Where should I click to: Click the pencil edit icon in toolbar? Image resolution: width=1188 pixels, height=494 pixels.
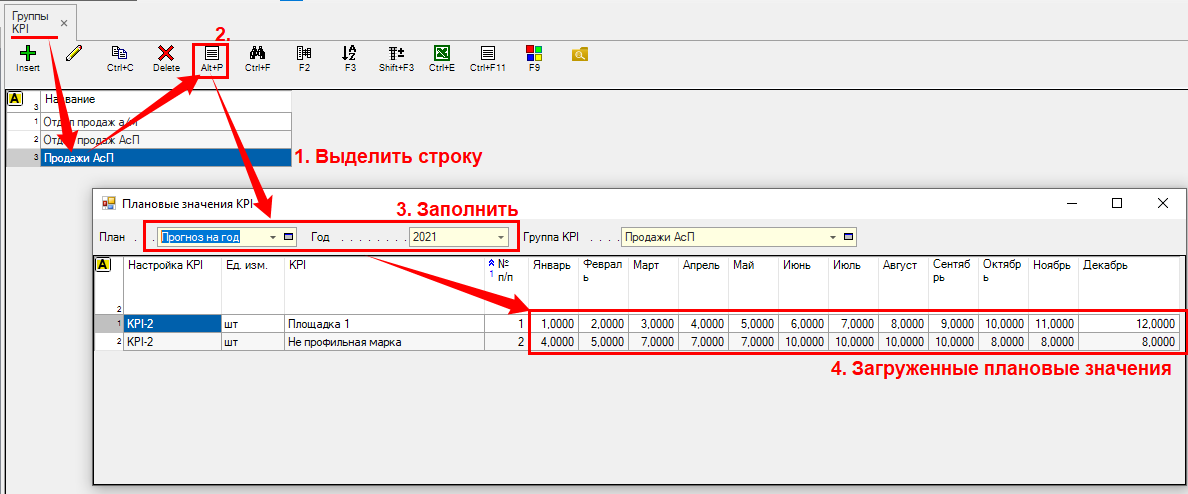73,52
